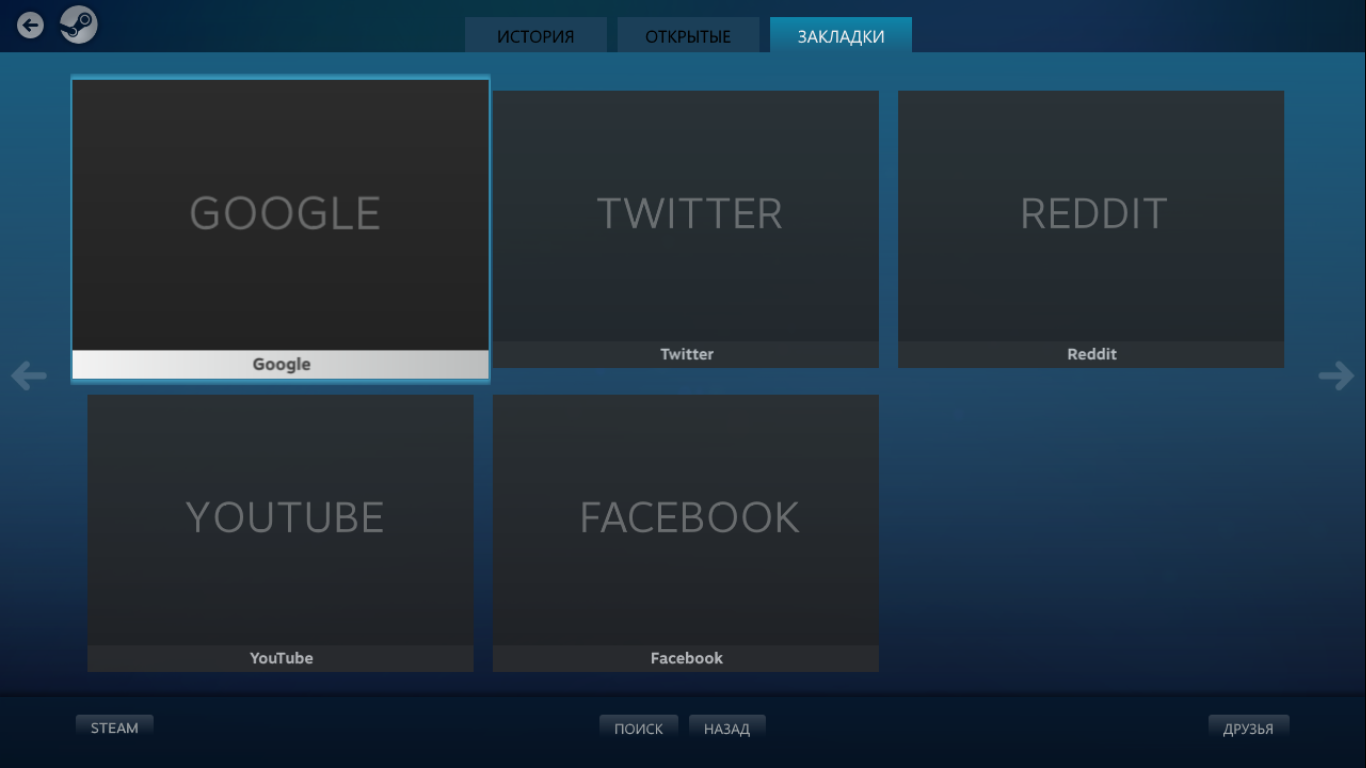Open the Steam logo icon
The height and width of the screenshot is (768, 1366).
click(78, 25)
